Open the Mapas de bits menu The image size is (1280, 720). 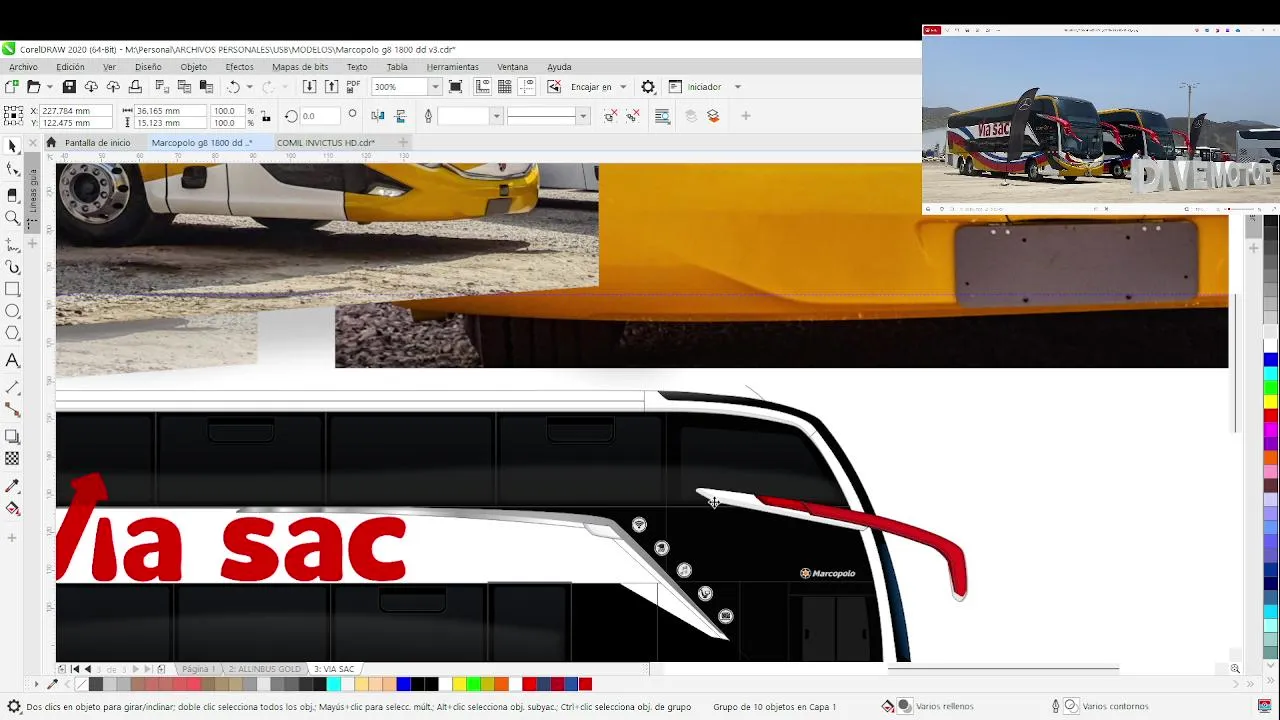(x=300, y=67)
